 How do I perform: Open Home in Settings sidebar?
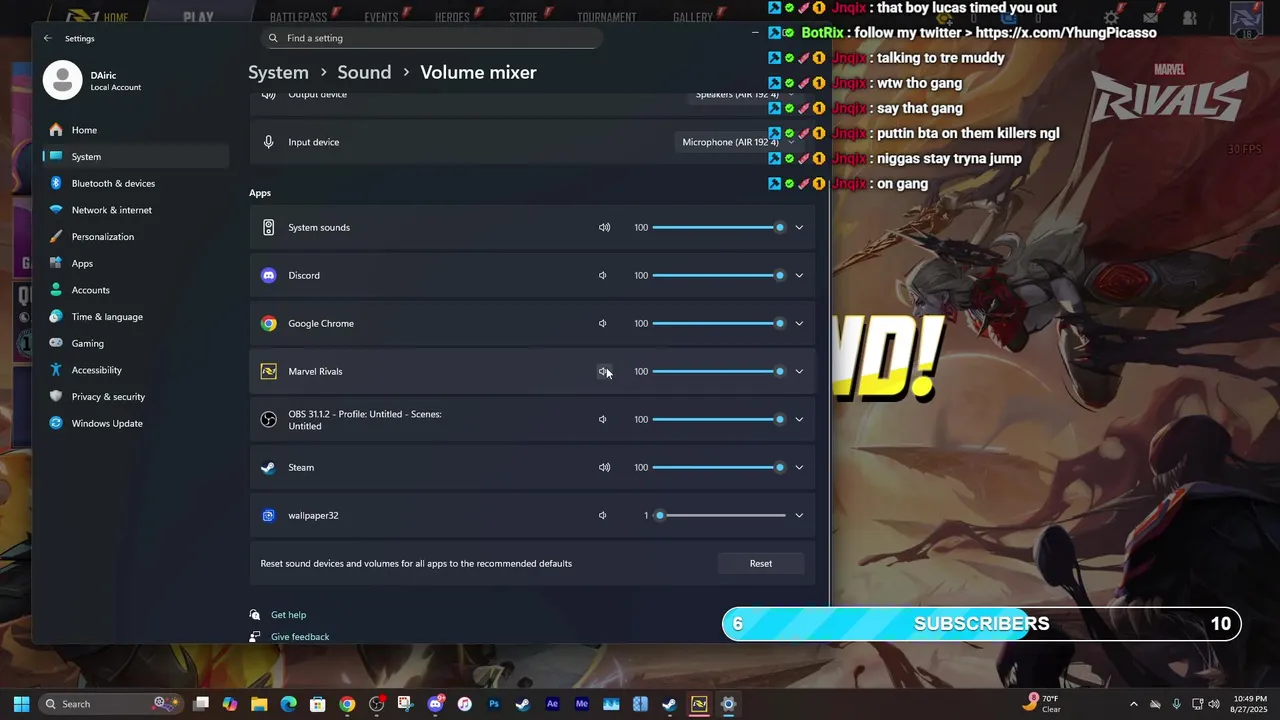[x=135, y=130]
